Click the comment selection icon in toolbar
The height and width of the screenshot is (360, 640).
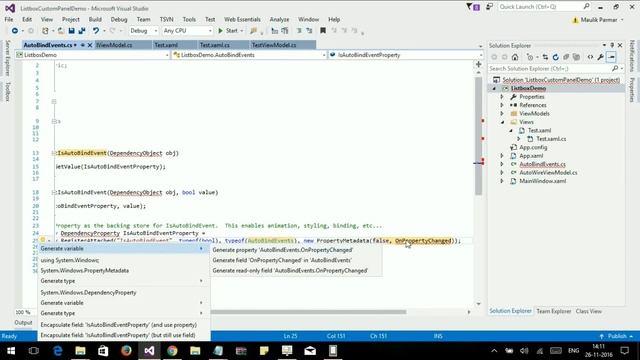pyautogui.click(x=299, y=31)
